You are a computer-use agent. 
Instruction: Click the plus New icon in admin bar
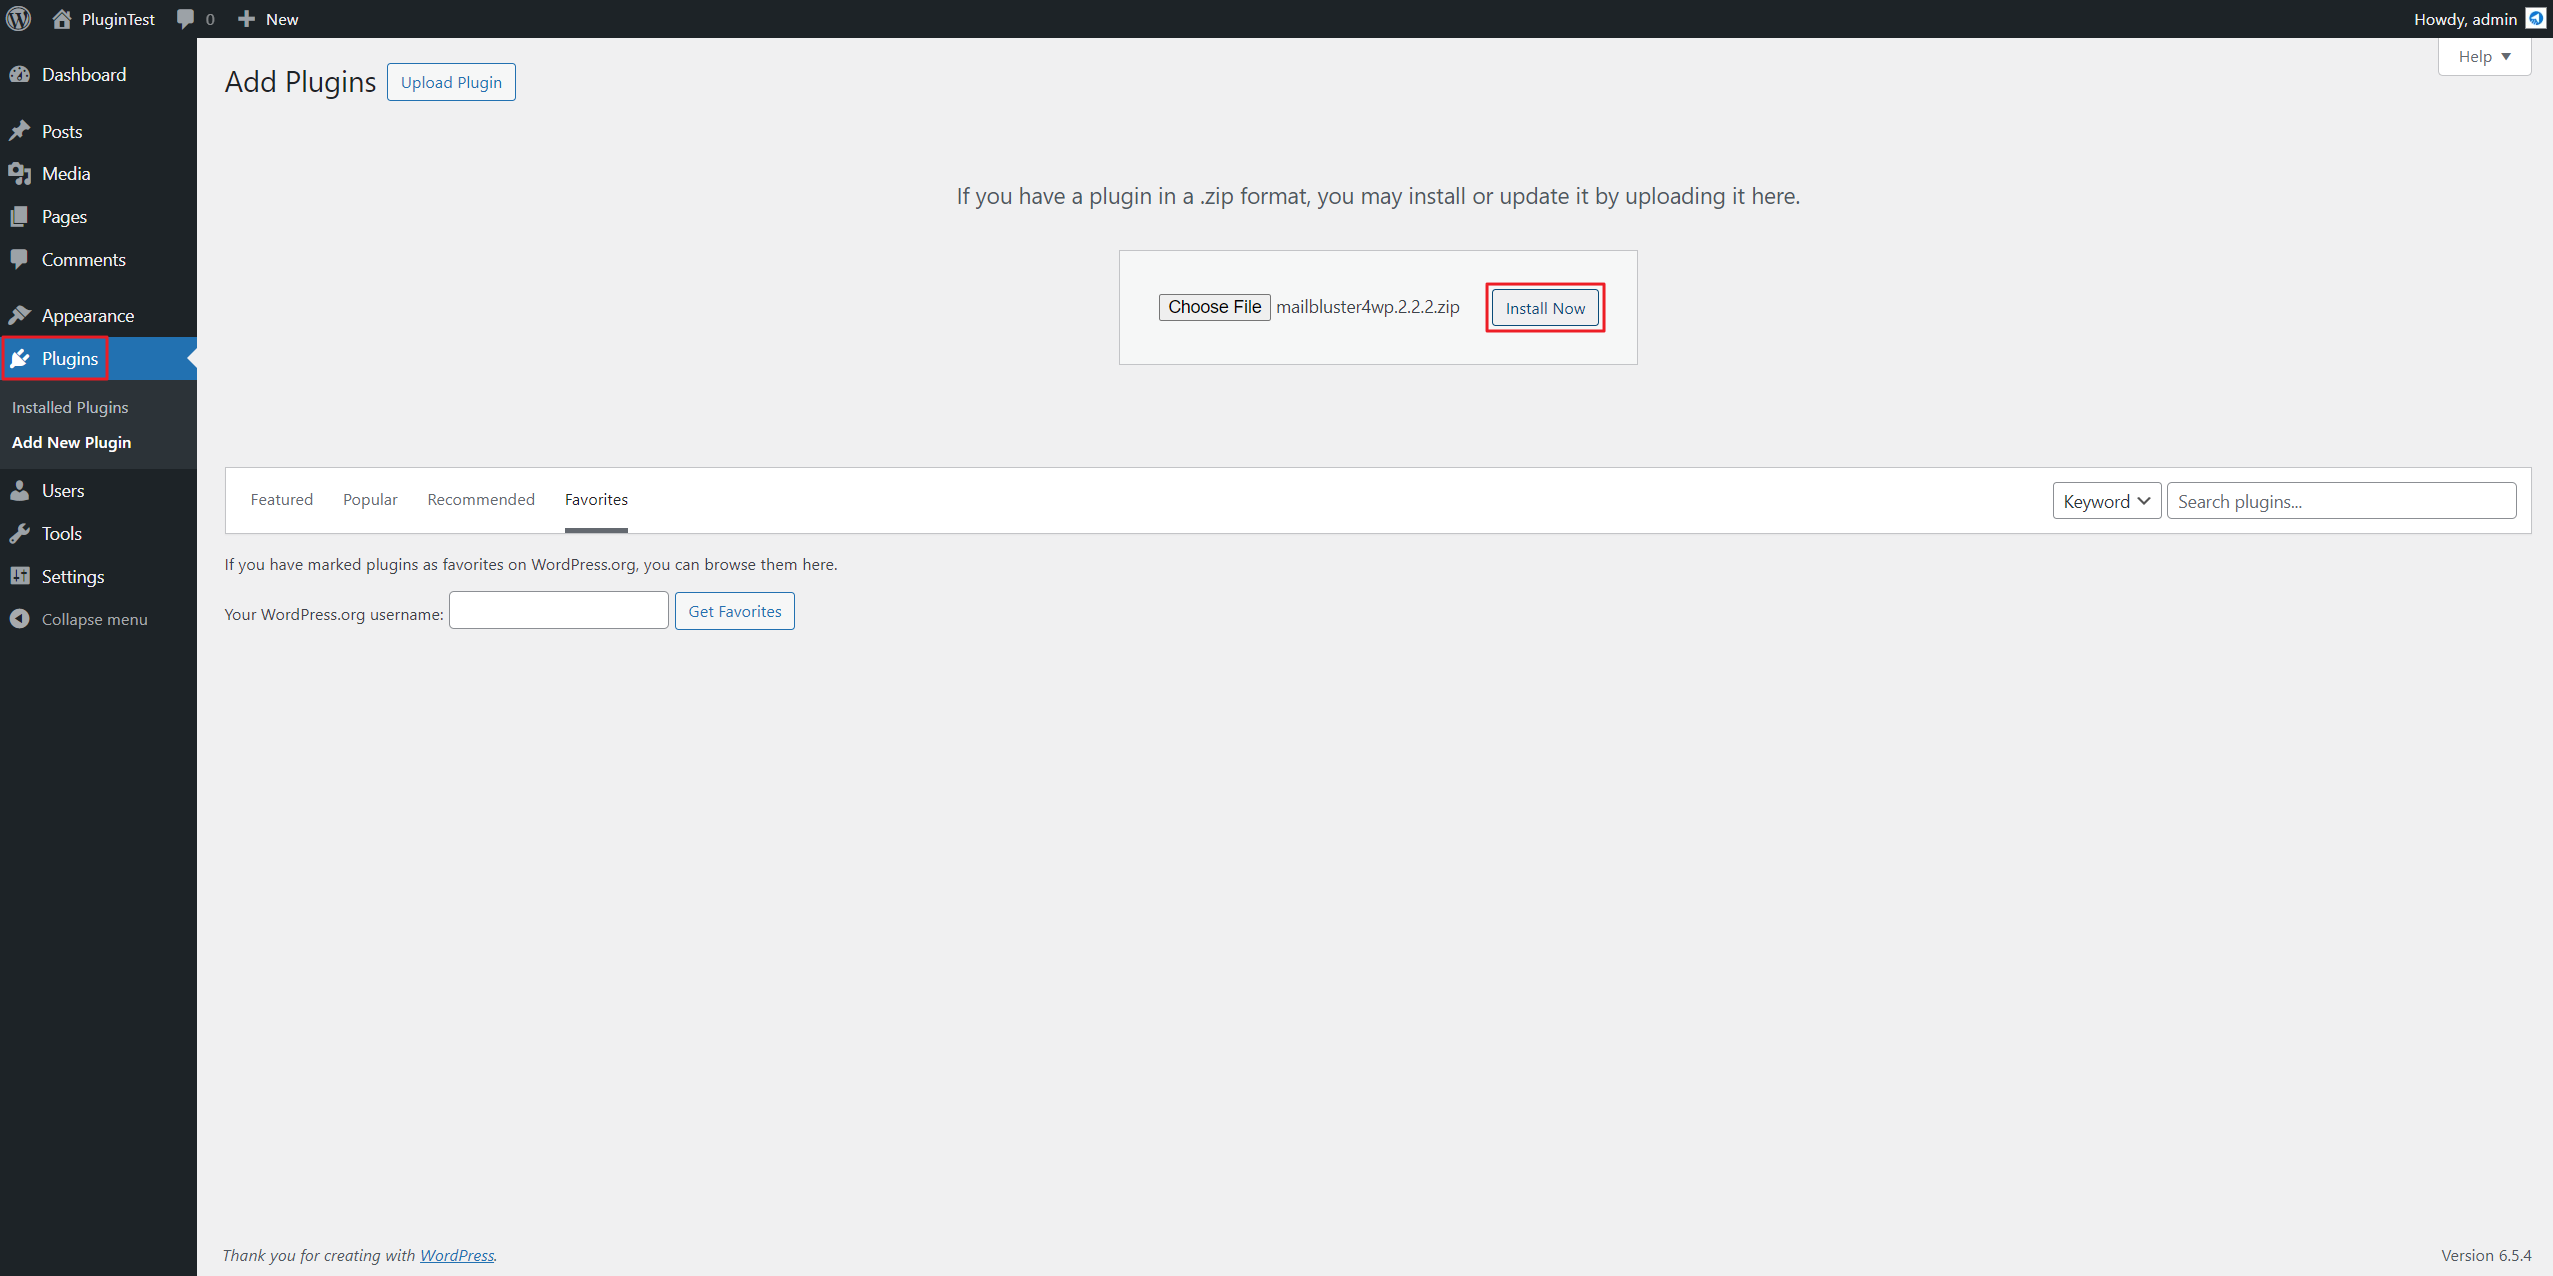[246, 19]
